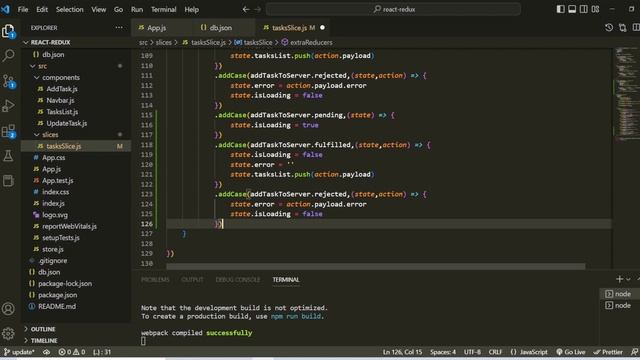This screenshot has height=360, width=640.
Task: Open the Accounts icon in activity bar
Action: (x=8, y=309)
